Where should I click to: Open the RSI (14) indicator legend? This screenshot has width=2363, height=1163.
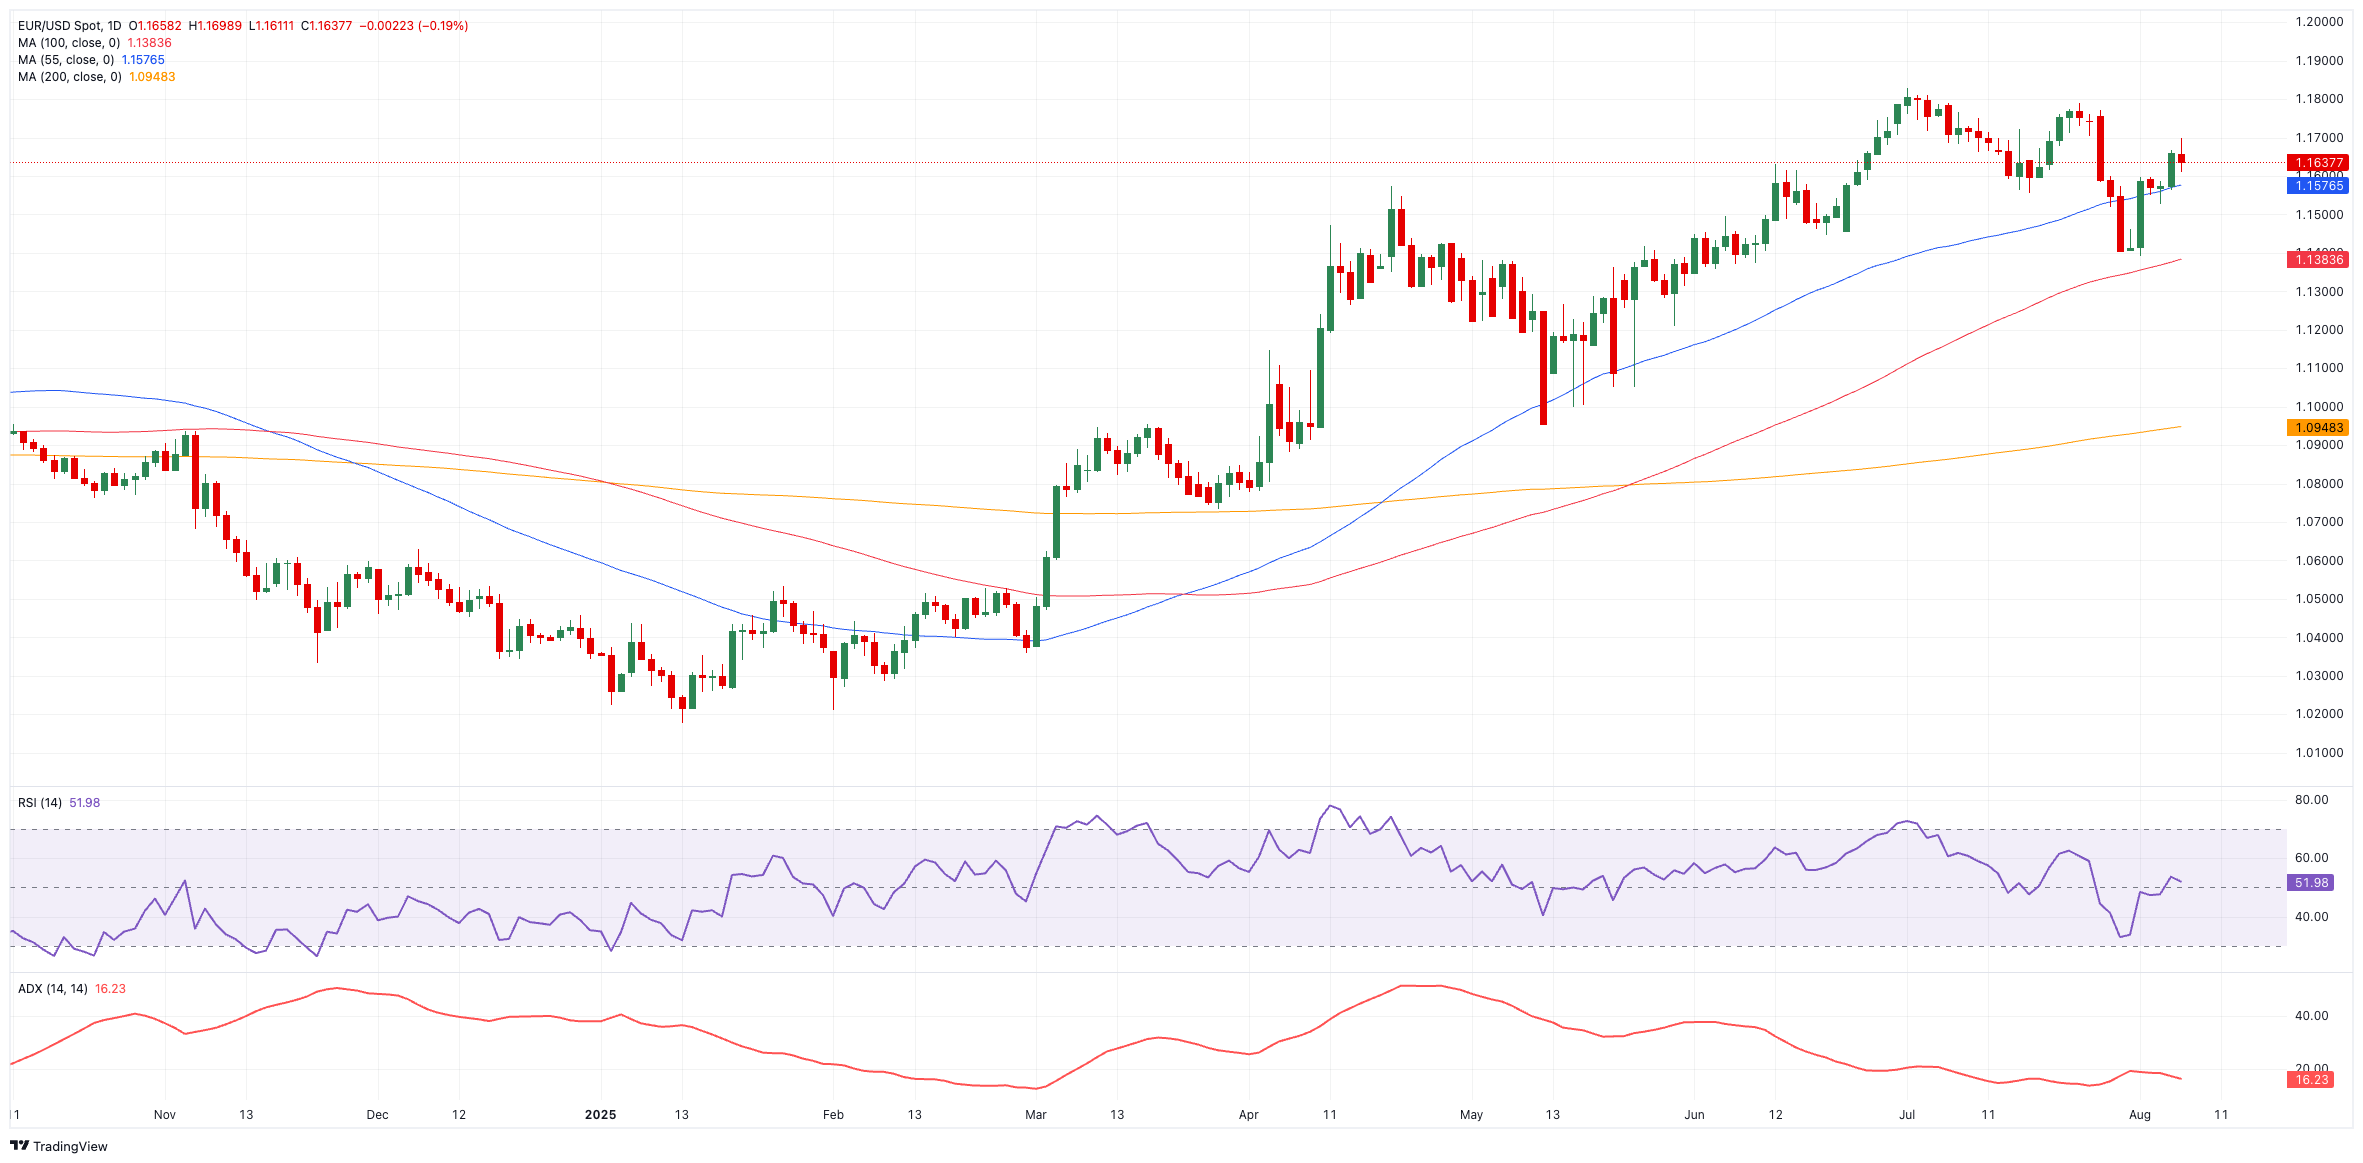coord(40,803)
